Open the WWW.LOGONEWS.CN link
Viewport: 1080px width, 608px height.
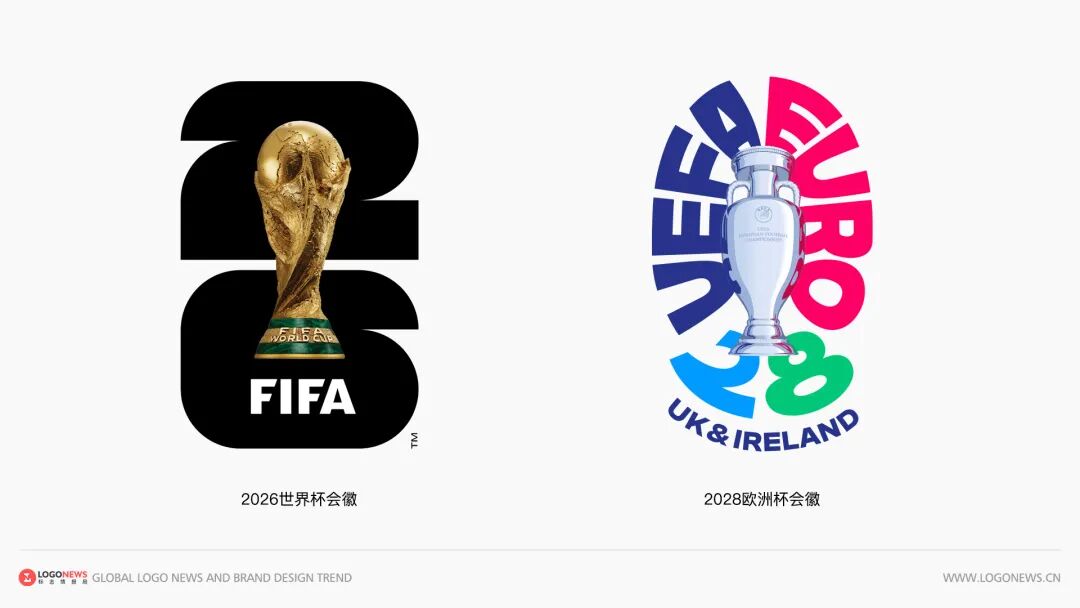point(1001,578)
